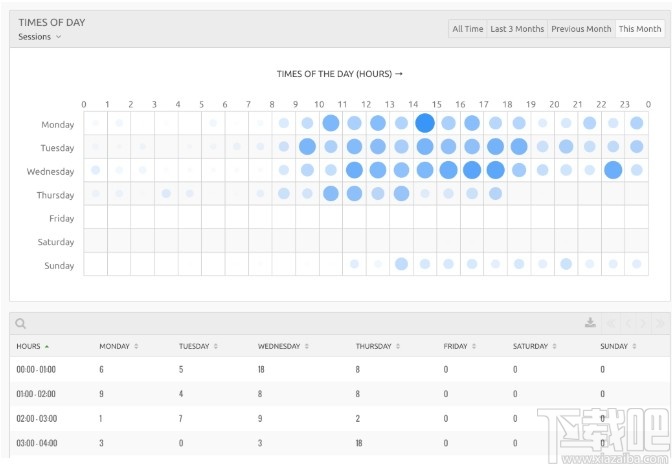Viewport: 672px width, 464px height.
Task: Click the search magnifier icon above the table
Action: (x=21, y=323)
